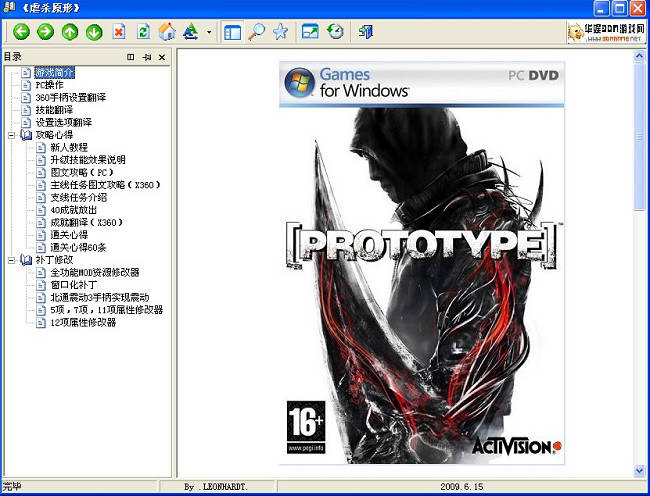The image size is (650, 496).
Task: Select PC操作 in the contents tree
Action: (49, 85)
